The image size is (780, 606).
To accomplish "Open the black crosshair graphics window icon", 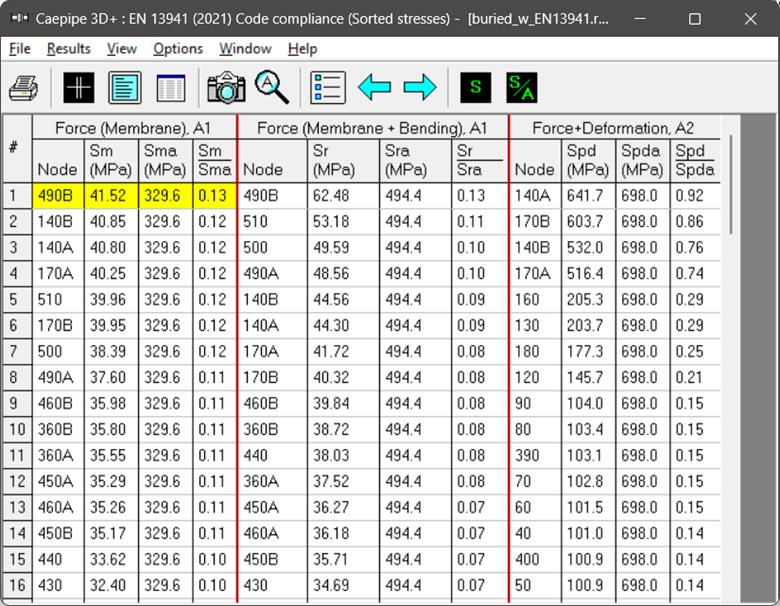I will click(x=79, y=88).
